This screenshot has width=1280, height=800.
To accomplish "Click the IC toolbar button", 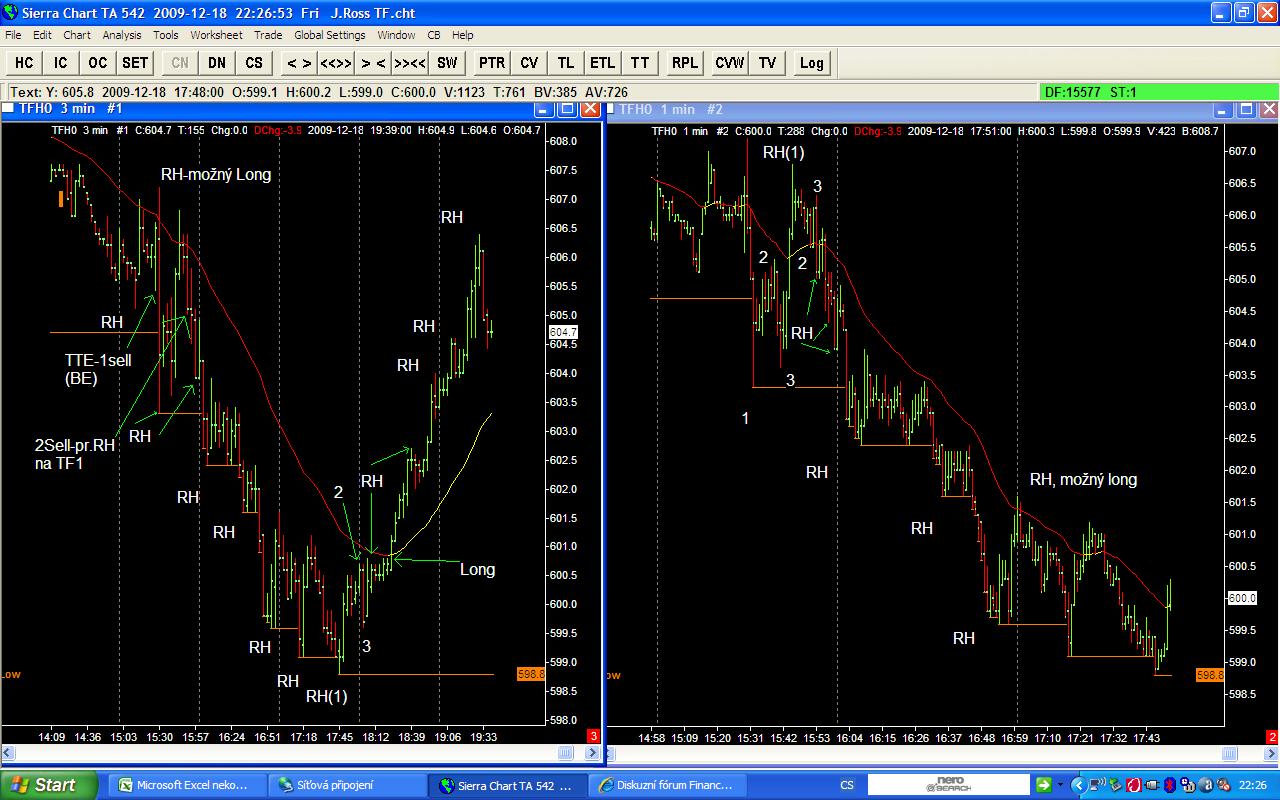I will (x=61, y=63).
